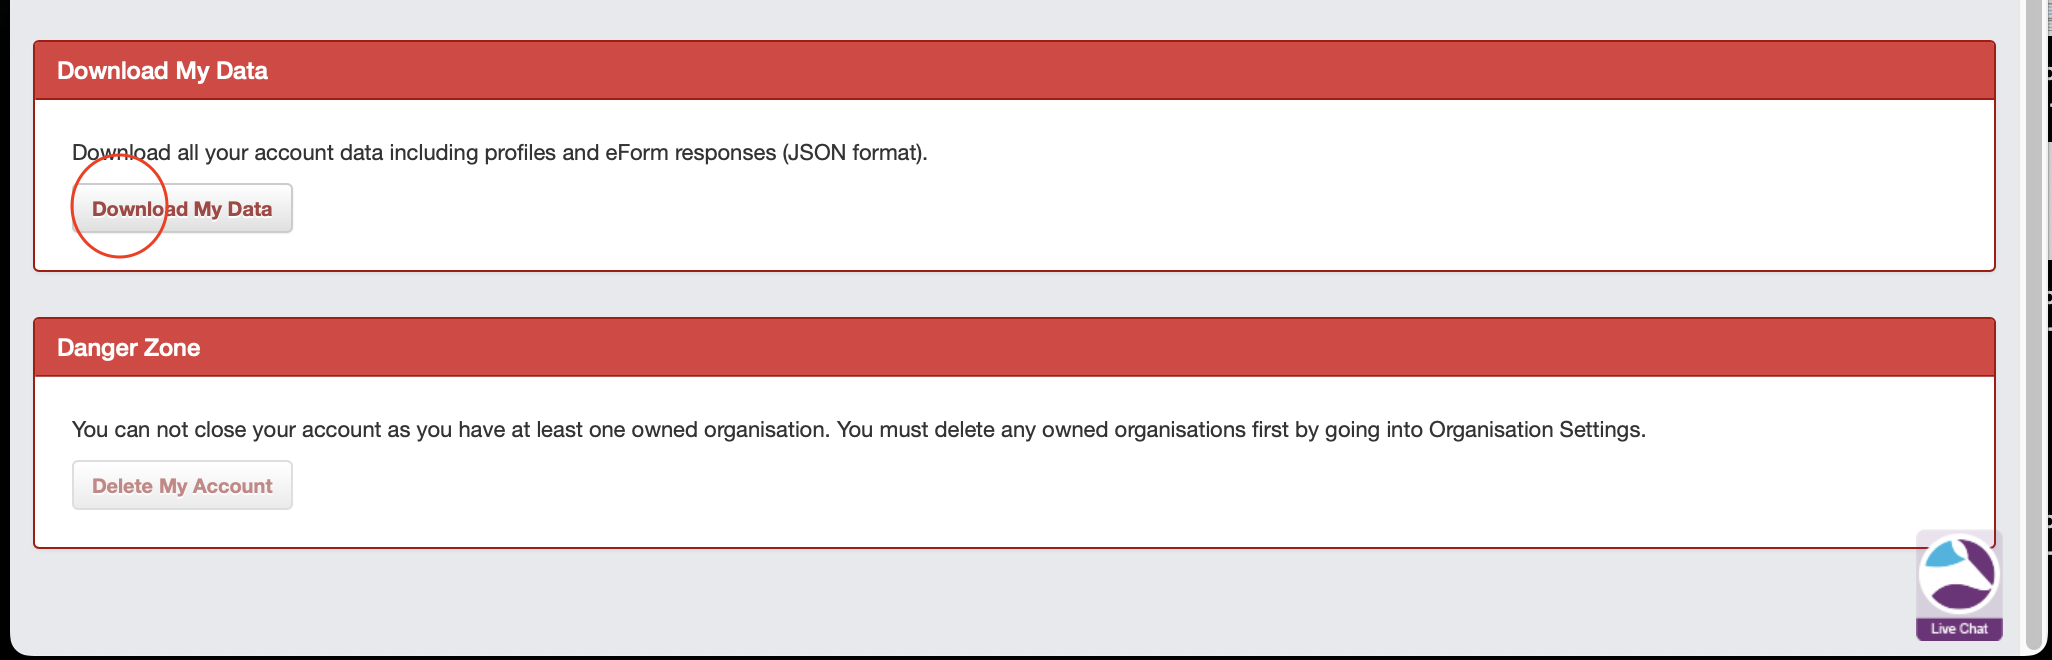2052x660 pixels.
Task: Select the "Danger Zone" red panel heading
Action: point(128,348)
